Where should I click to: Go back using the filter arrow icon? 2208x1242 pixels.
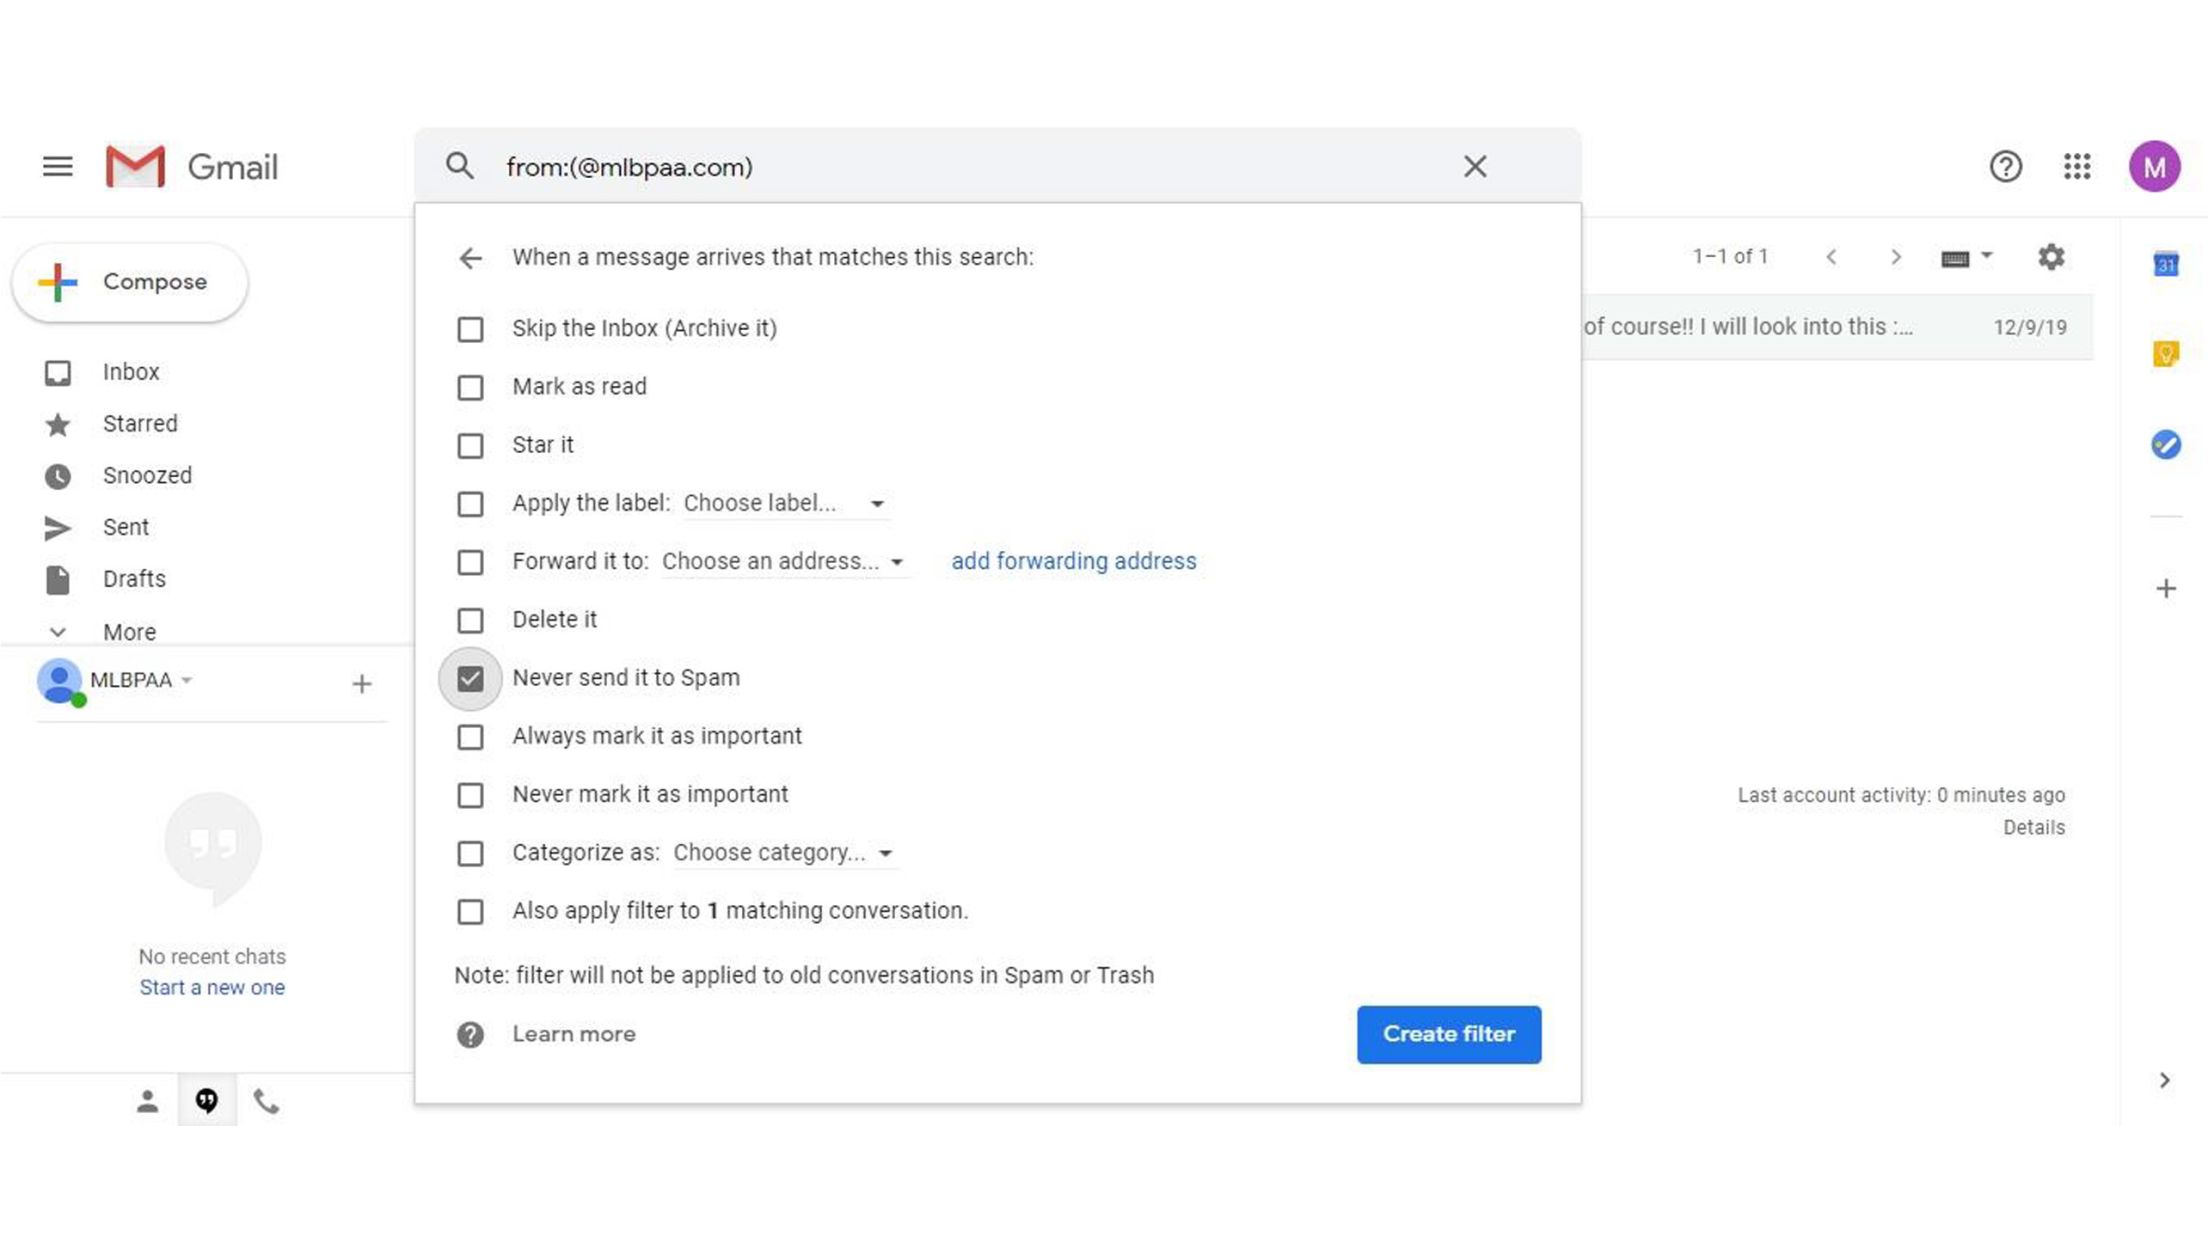[x=470, y=258]
